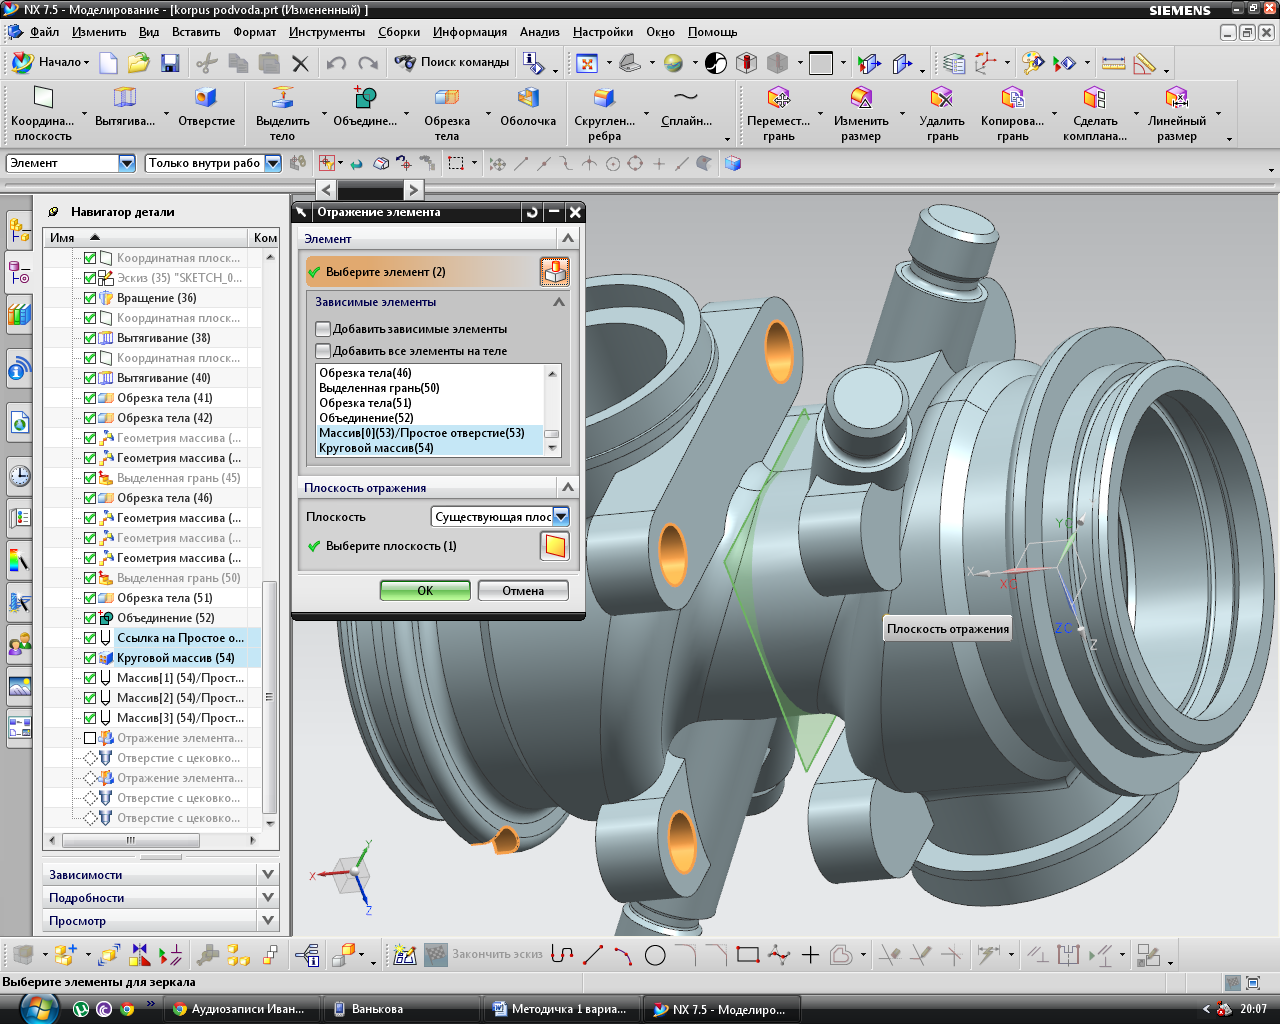1280x1024 pixels.
Task: Open the Вставить menu
Action: coord(196,32)
